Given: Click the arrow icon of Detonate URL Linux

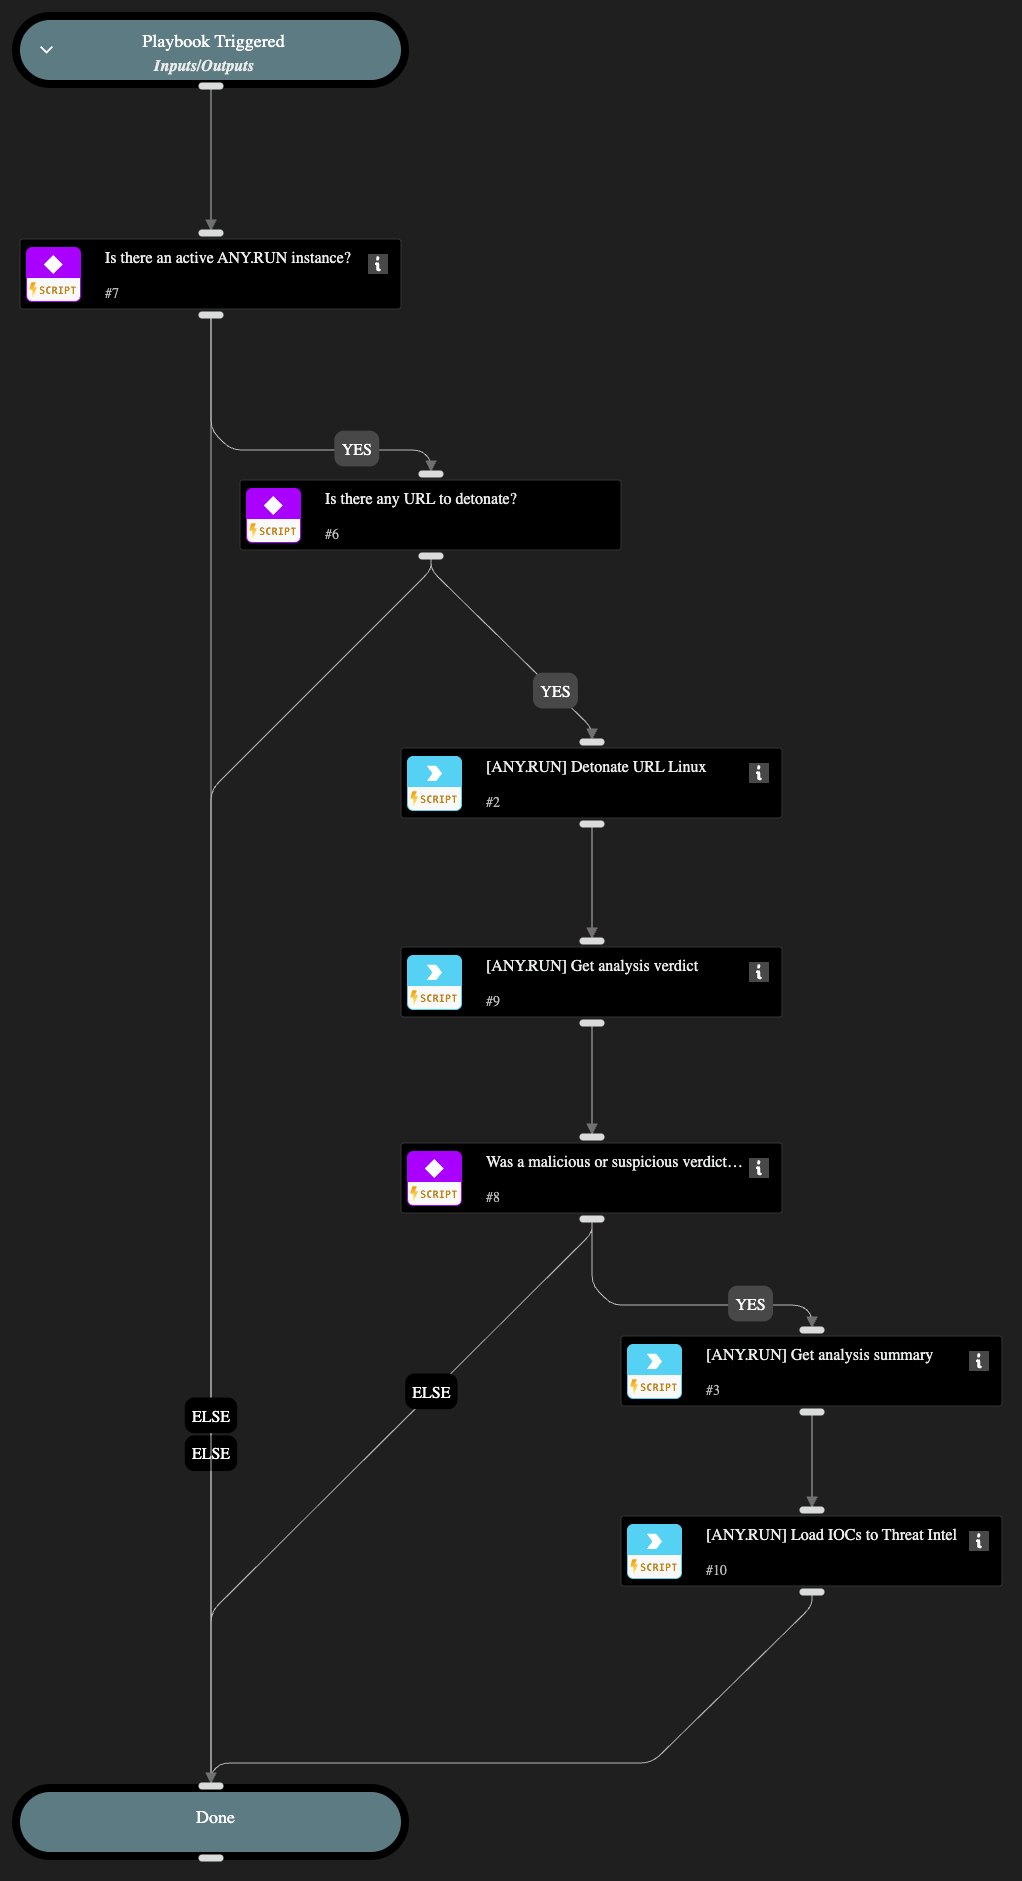Looking at the screenshot, I should click(434, 773).
